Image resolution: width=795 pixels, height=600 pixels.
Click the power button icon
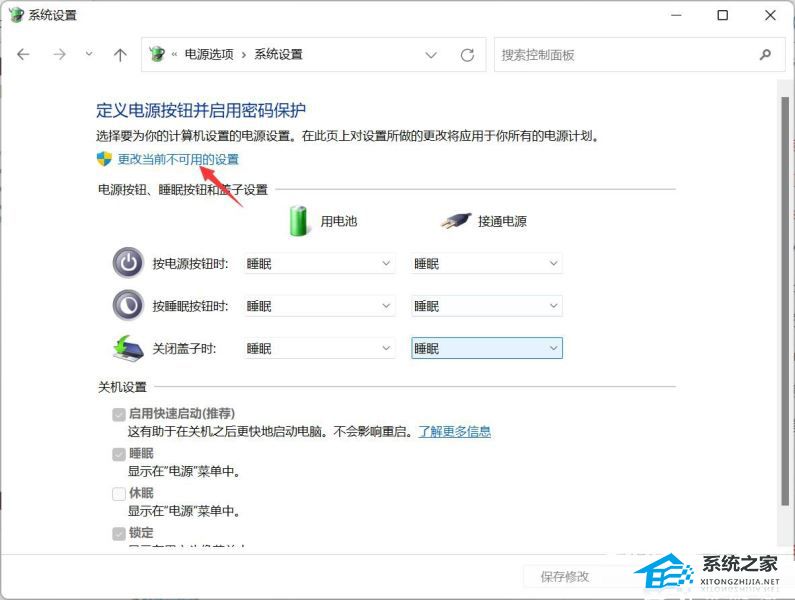[x=128, y=263]
